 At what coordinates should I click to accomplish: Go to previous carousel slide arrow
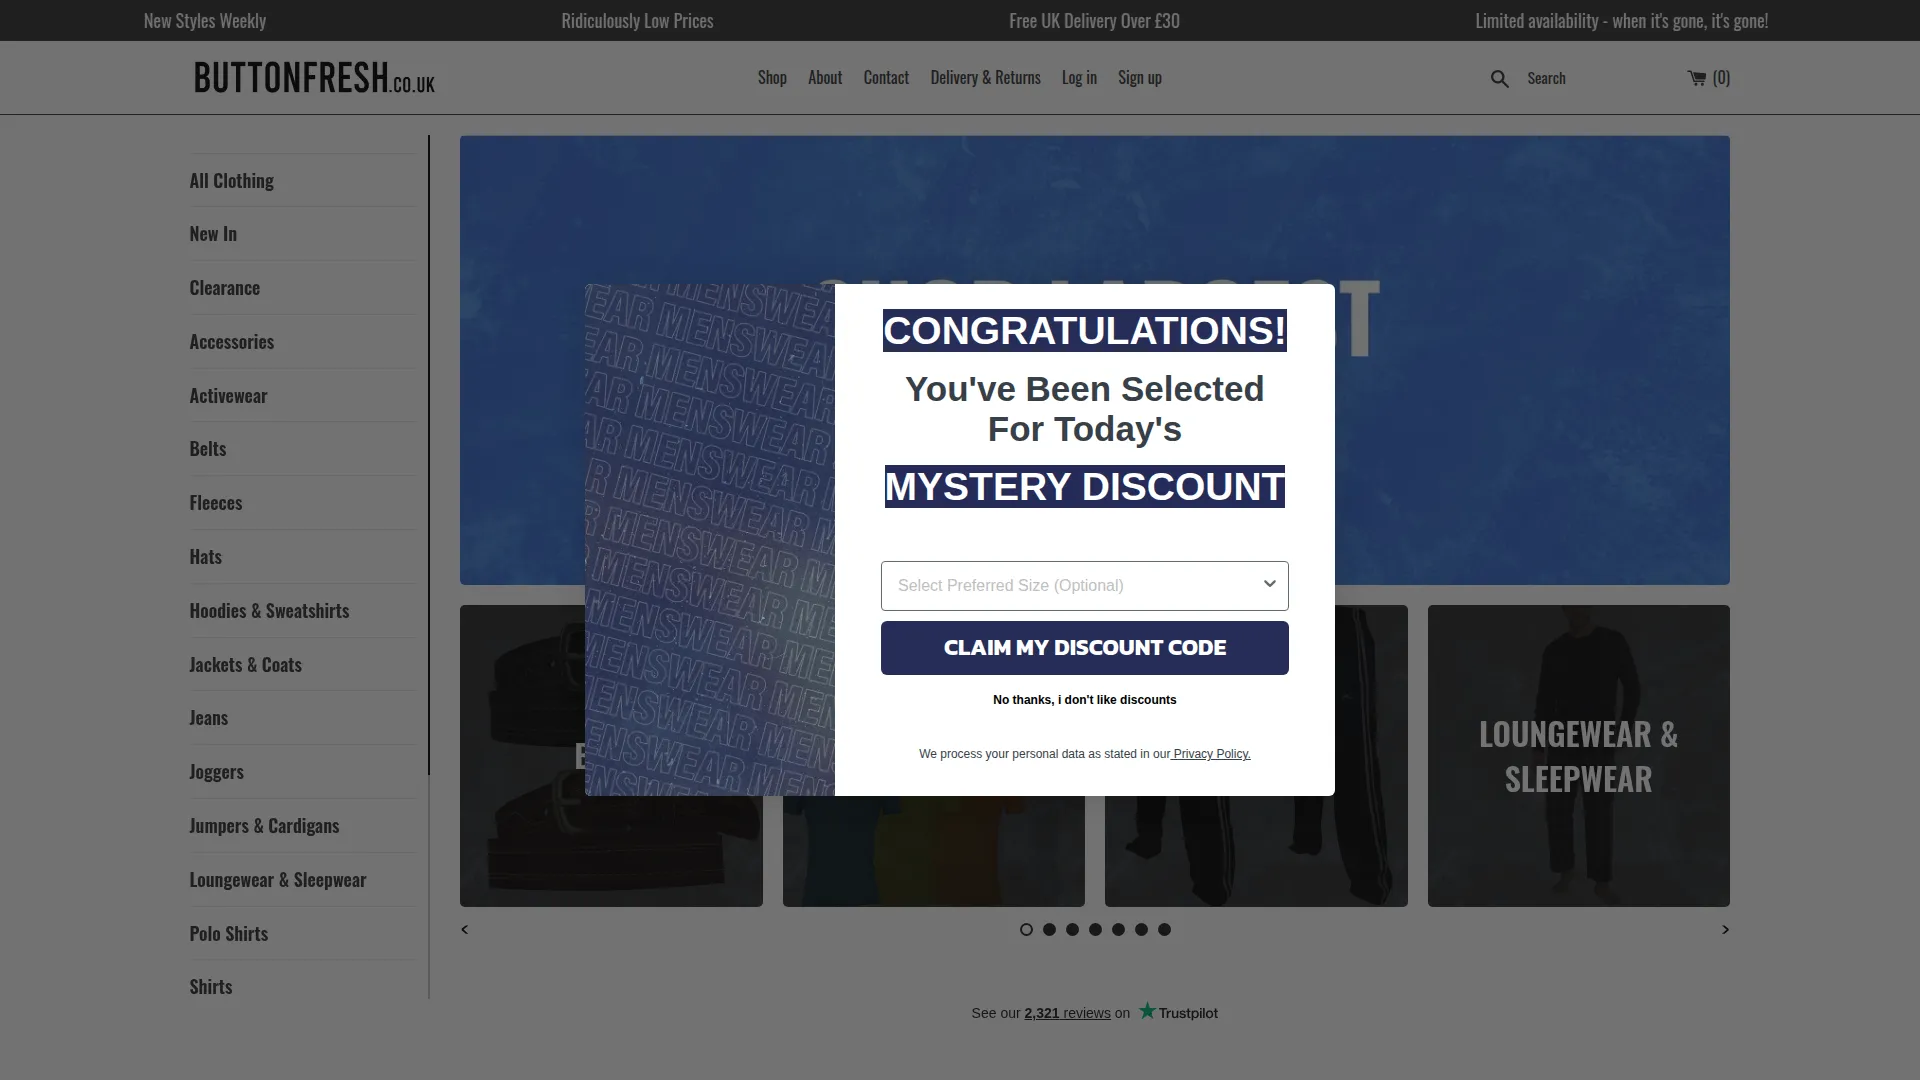[x=464, y=930]
